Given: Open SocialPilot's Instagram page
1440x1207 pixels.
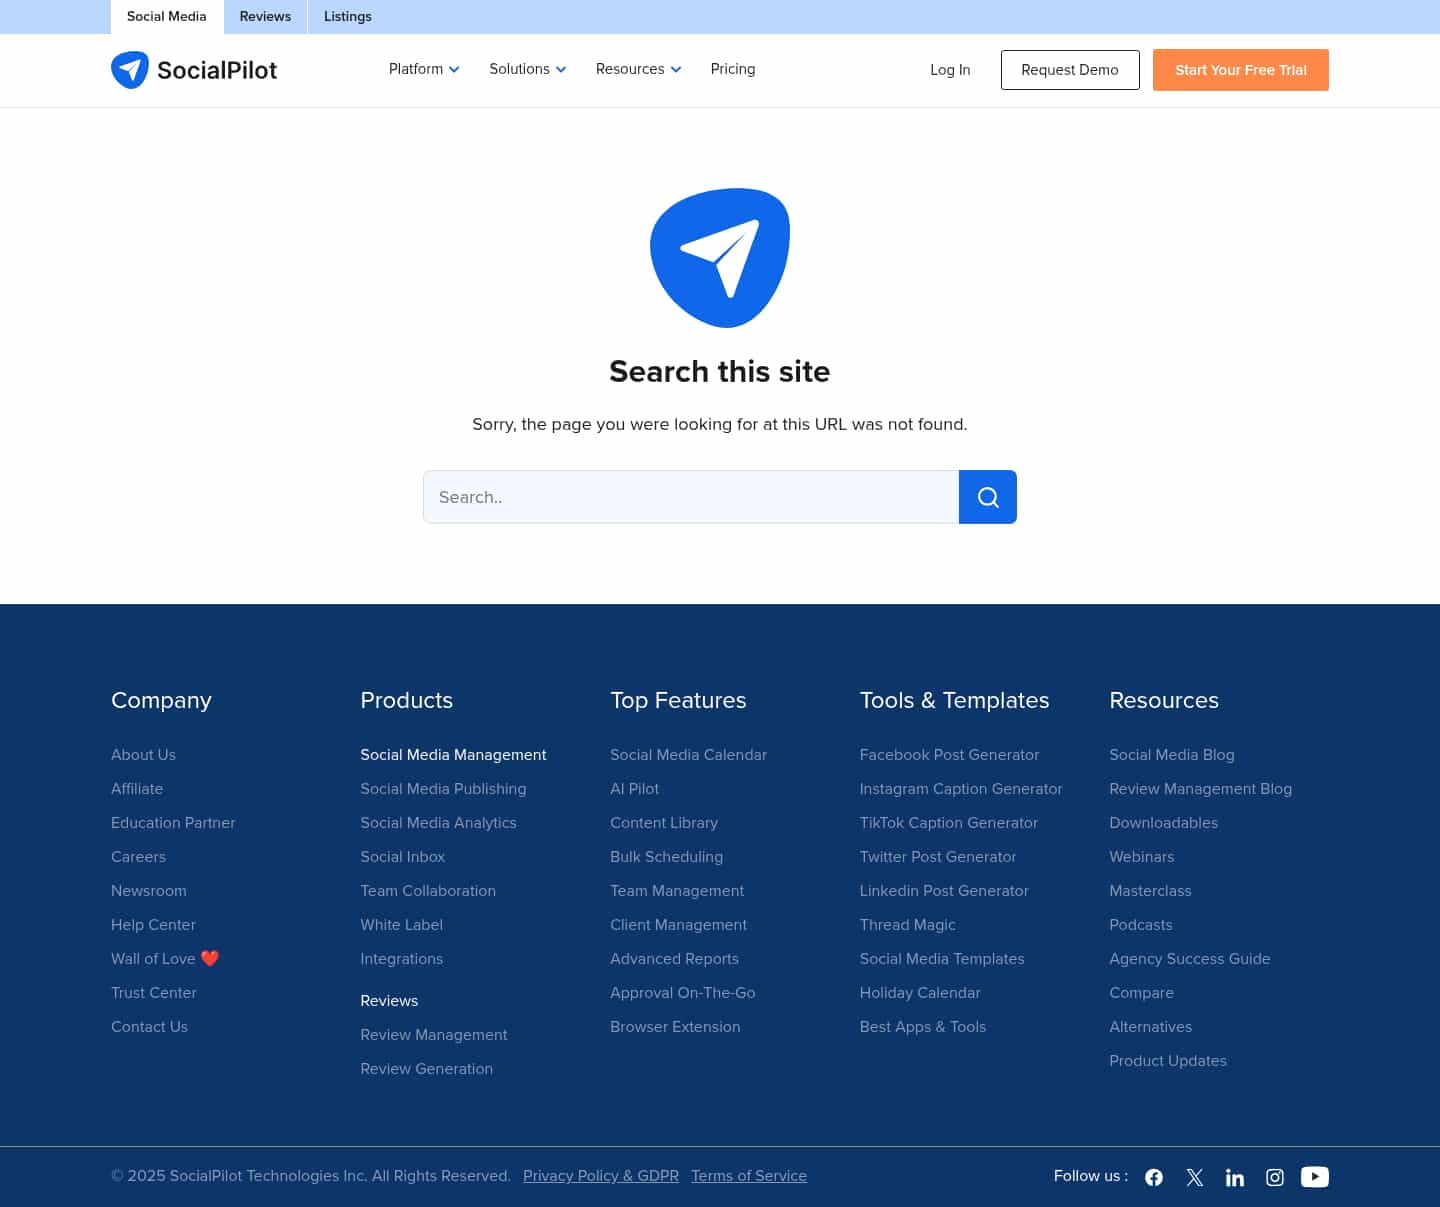Looking at the screenshot, I should (x=1274, y=1177).
